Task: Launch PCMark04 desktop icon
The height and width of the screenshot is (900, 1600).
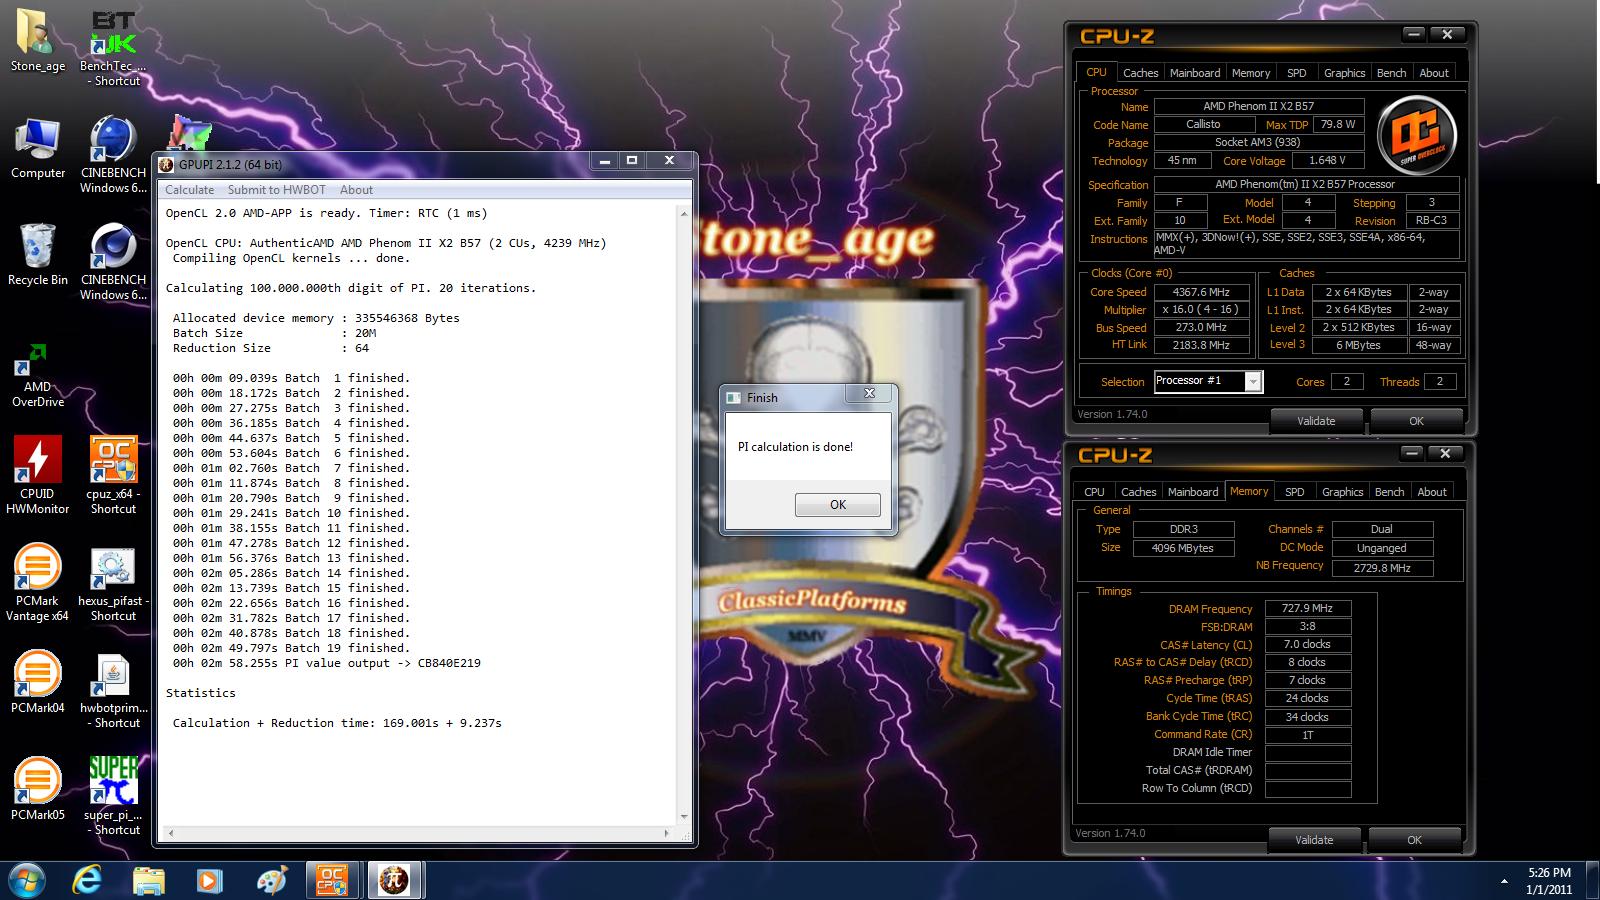Action: point(37,683)
